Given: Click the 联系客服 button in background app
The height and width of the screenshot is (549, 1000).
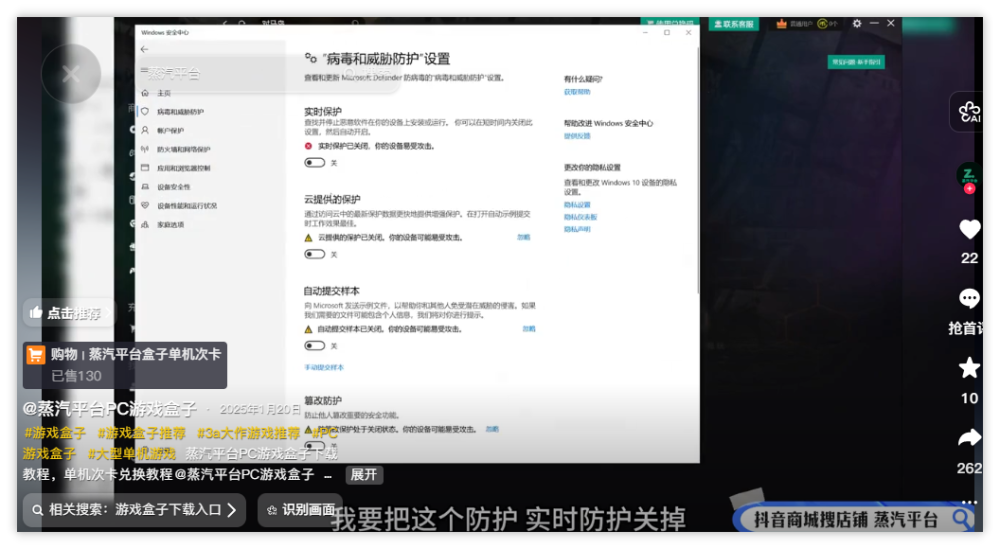Looking at the screenshot, I should click(733, 24).
